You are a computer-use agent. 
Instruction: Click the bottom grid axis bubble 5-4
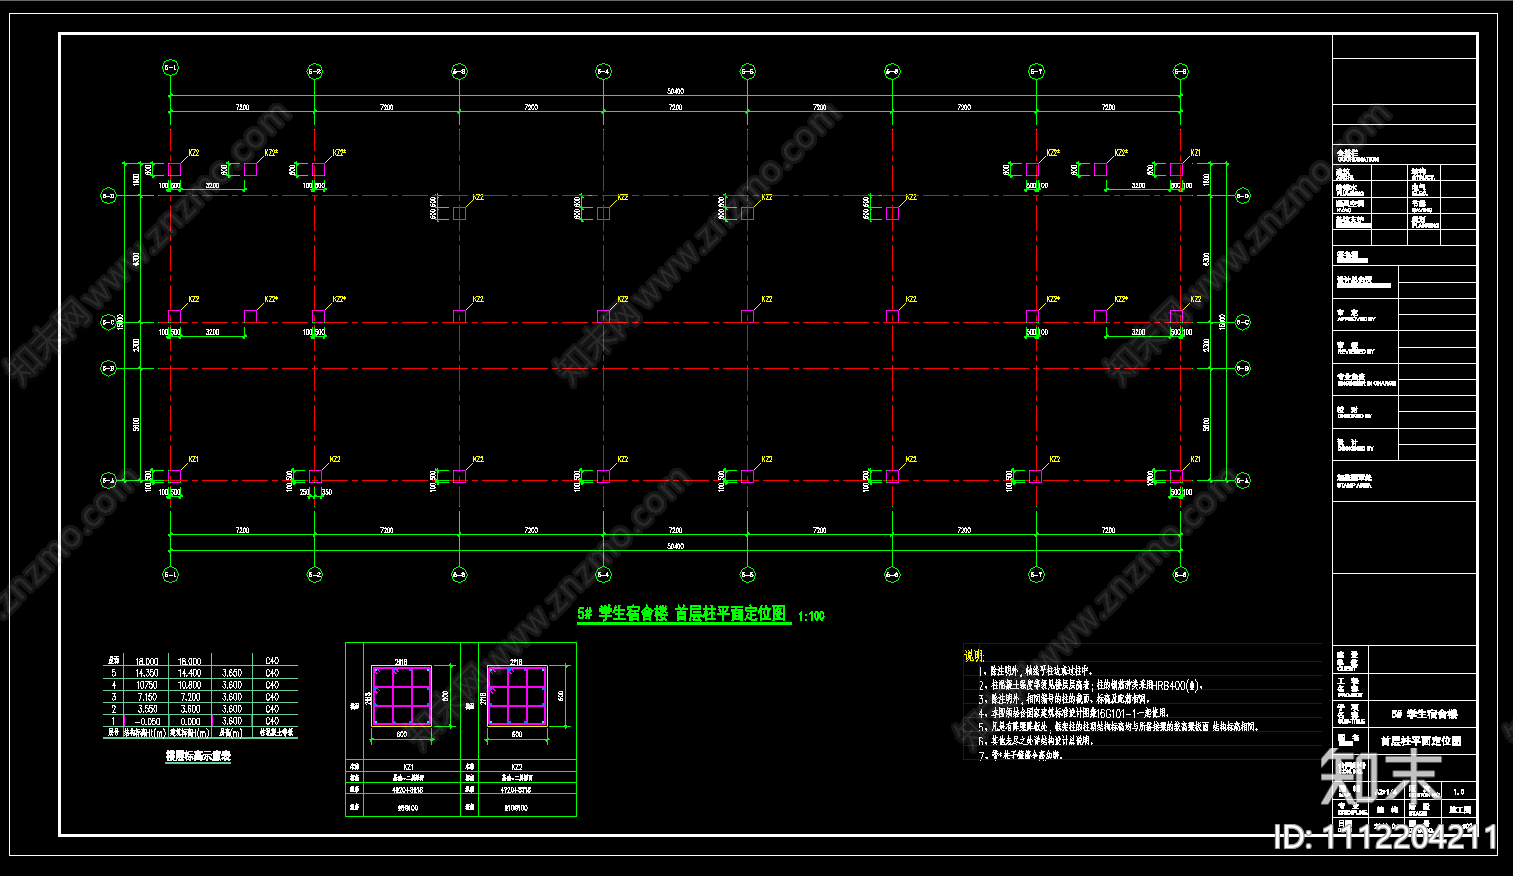603,574
